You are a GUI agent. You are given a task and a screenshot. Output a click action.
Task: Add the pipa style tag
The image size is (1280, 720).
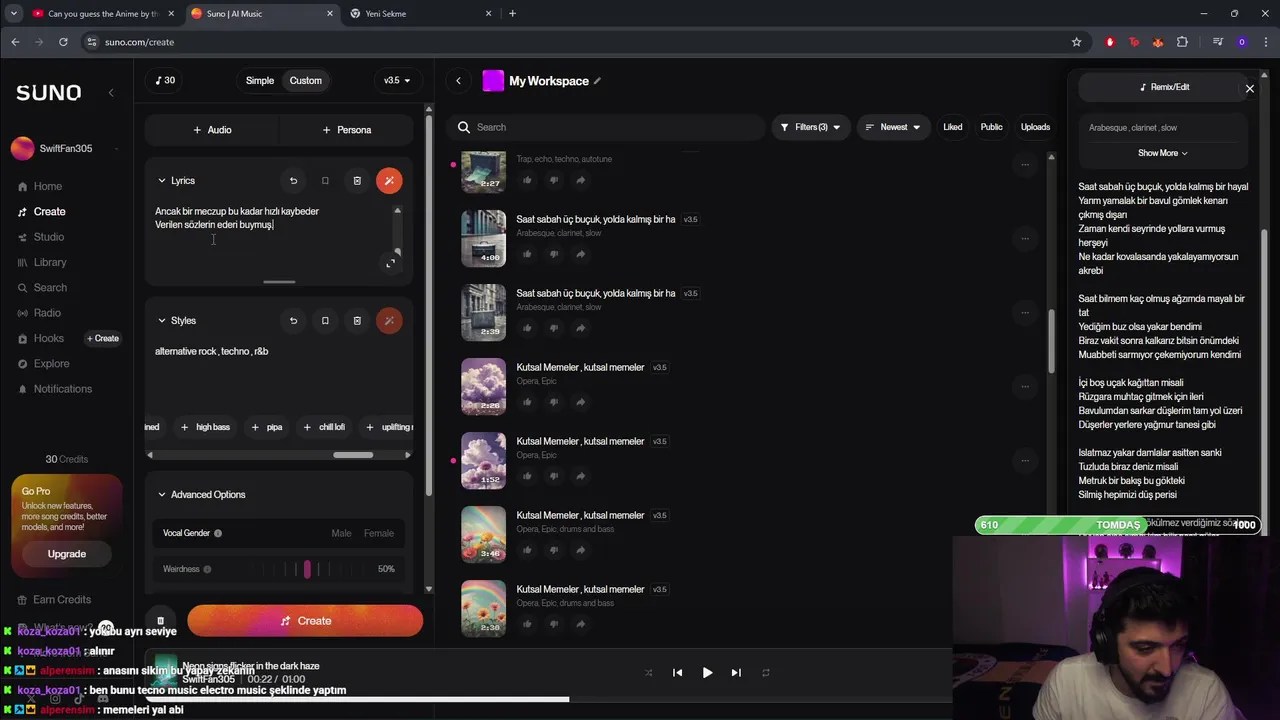click(x=267, y=427)
